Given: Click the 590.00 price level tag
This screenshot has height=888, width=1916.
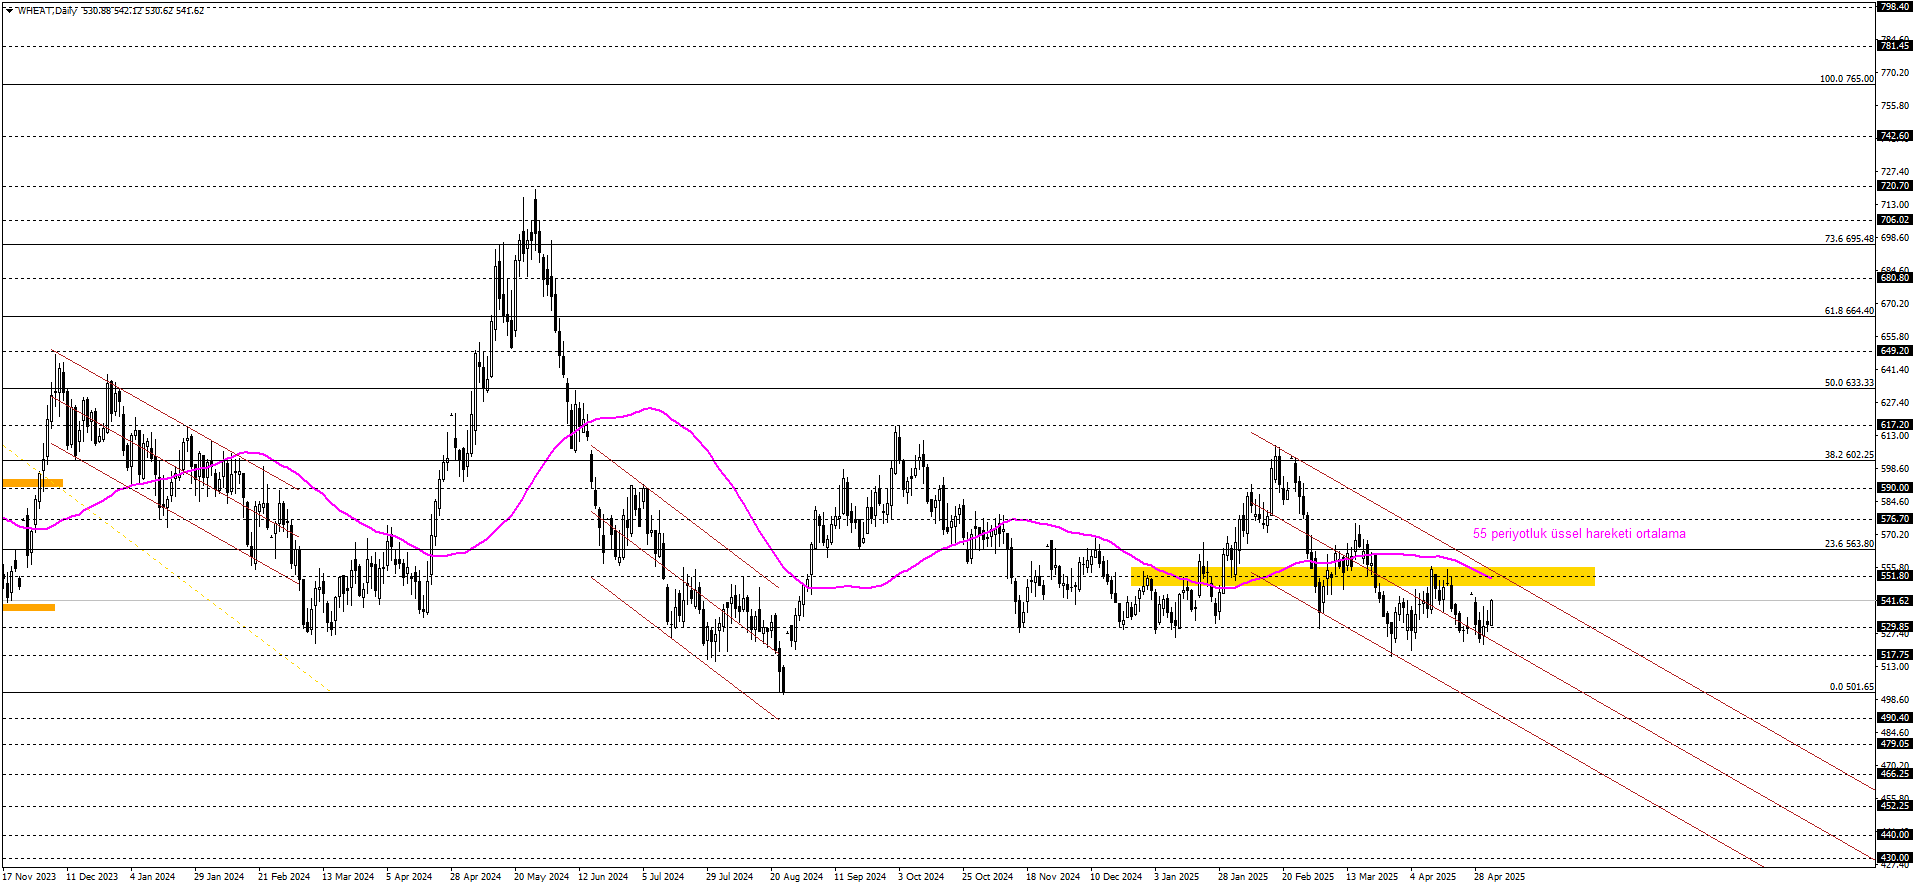Looking at the screenshot, I should [1895, 488].
